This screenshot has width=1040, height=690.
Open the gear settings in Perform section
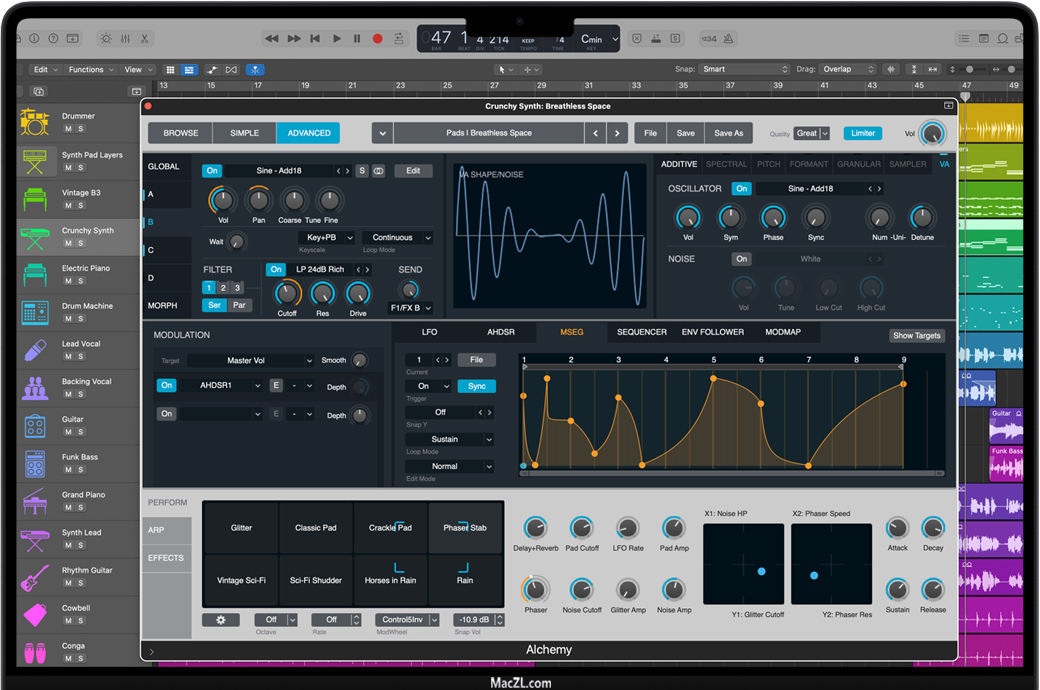(220, 620)
